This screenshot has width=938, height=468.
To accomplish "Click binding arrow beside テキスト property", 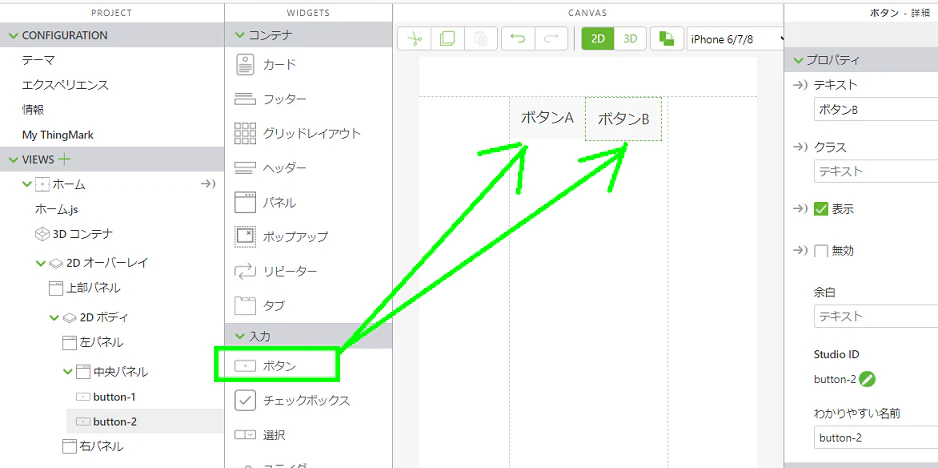I will pos(800,86).
